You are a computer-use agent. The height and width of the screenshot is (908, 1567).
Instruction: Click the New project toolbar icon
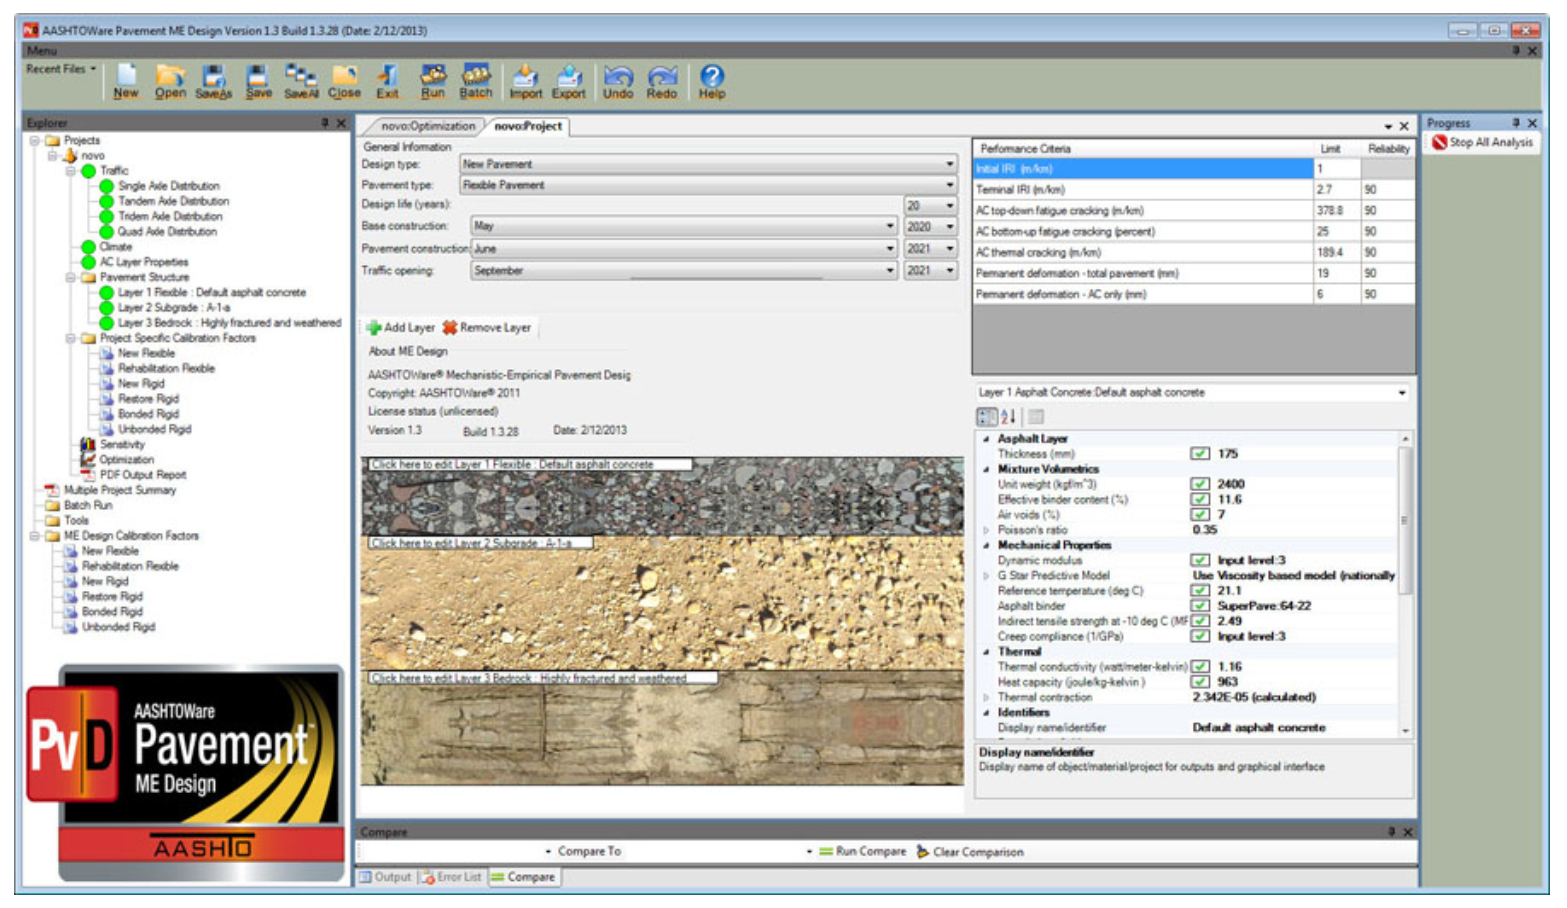pyautogui.click(x=126, y=75)
